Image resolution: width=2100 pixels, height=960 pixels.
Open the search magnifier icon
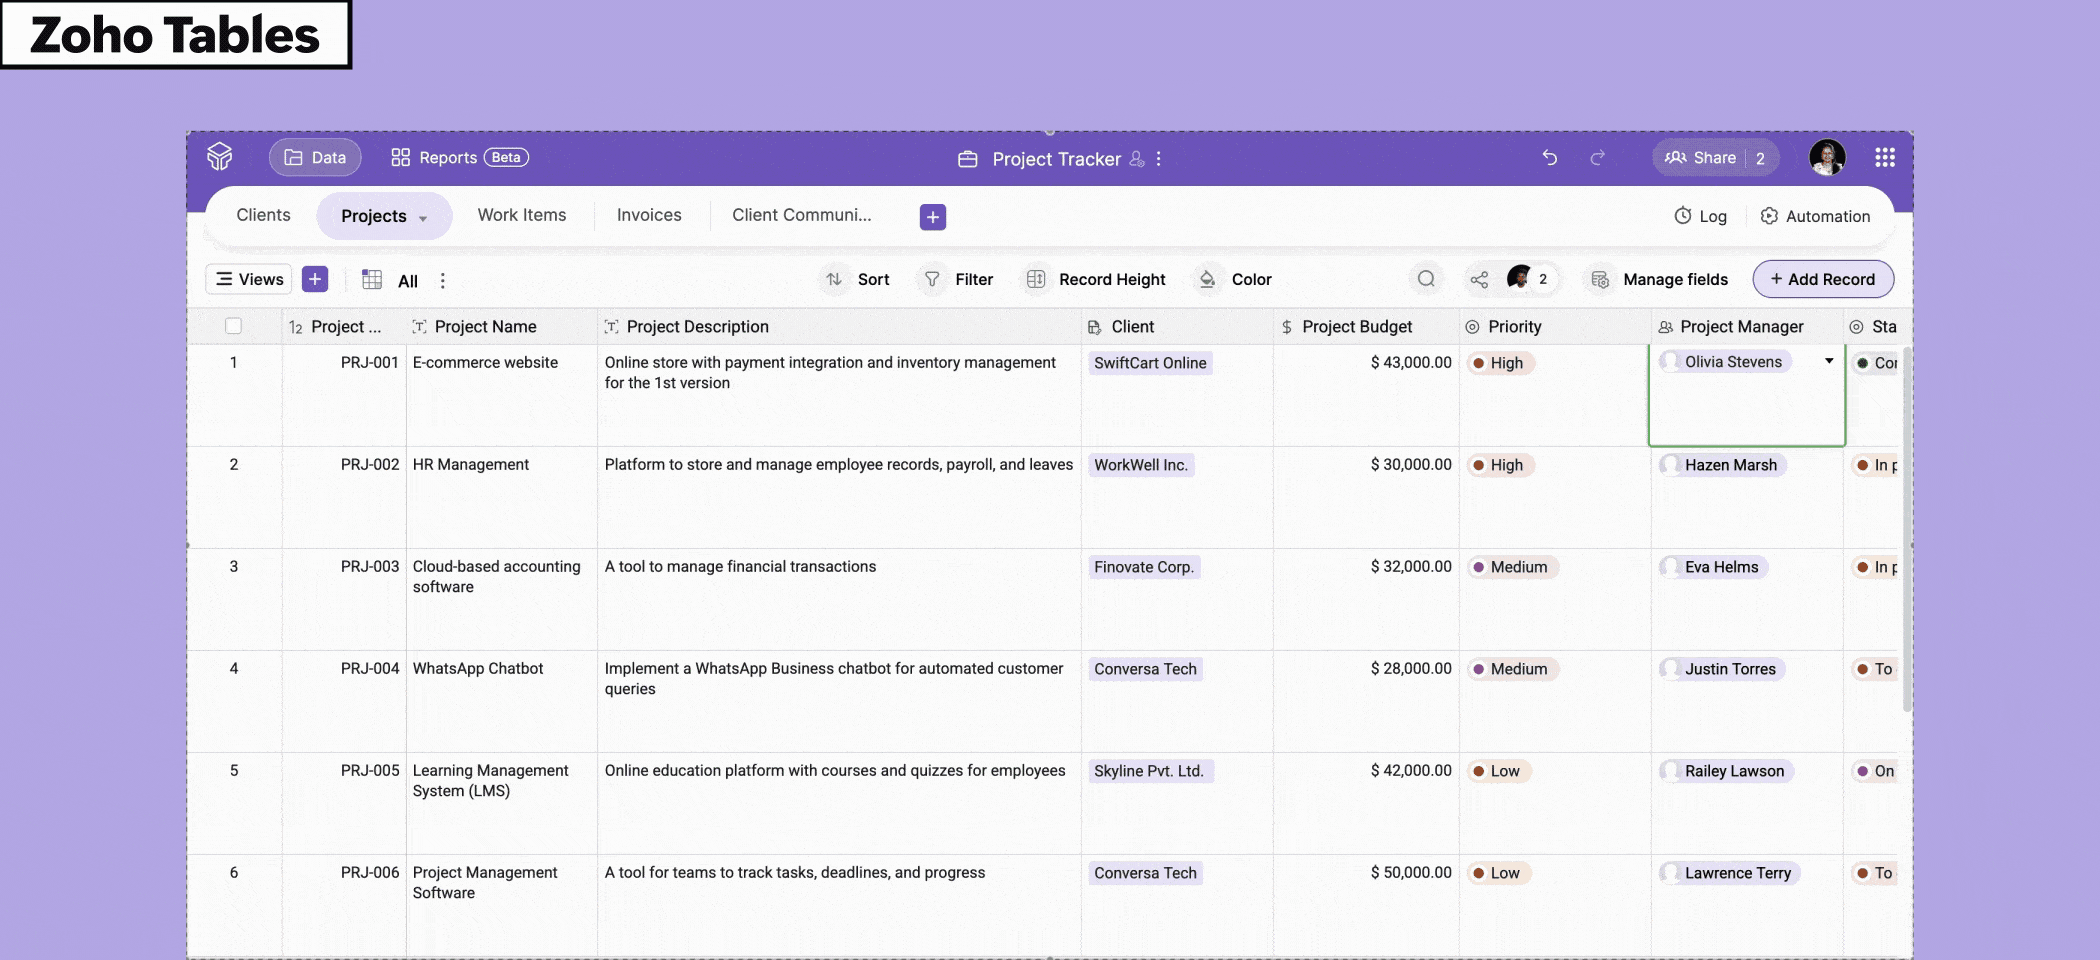coord(1426,279)
